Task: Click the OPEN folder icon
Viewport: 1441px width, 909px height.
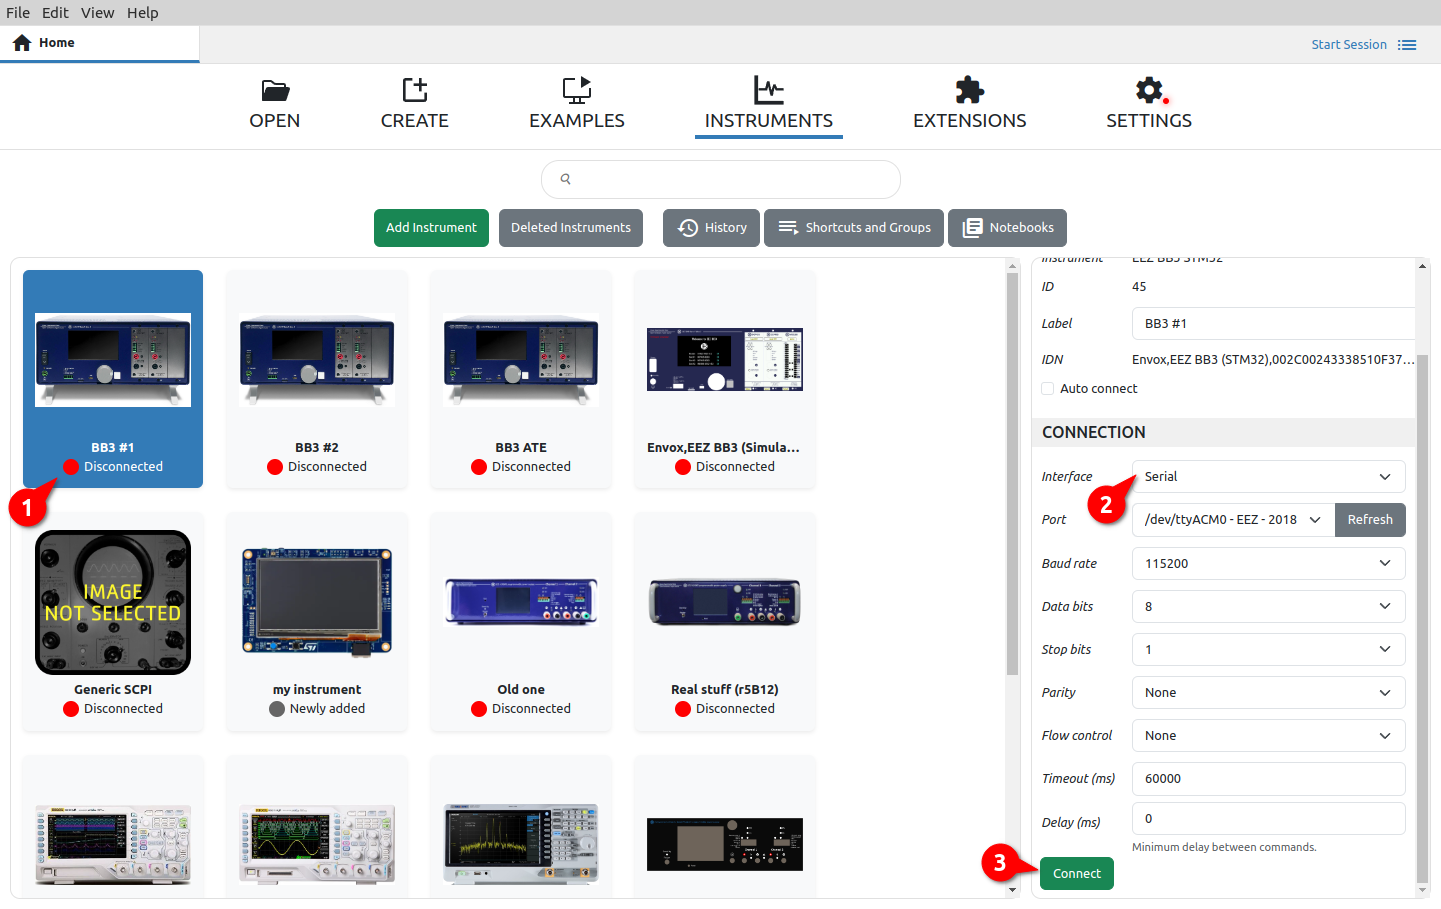Action: (275, 91)
